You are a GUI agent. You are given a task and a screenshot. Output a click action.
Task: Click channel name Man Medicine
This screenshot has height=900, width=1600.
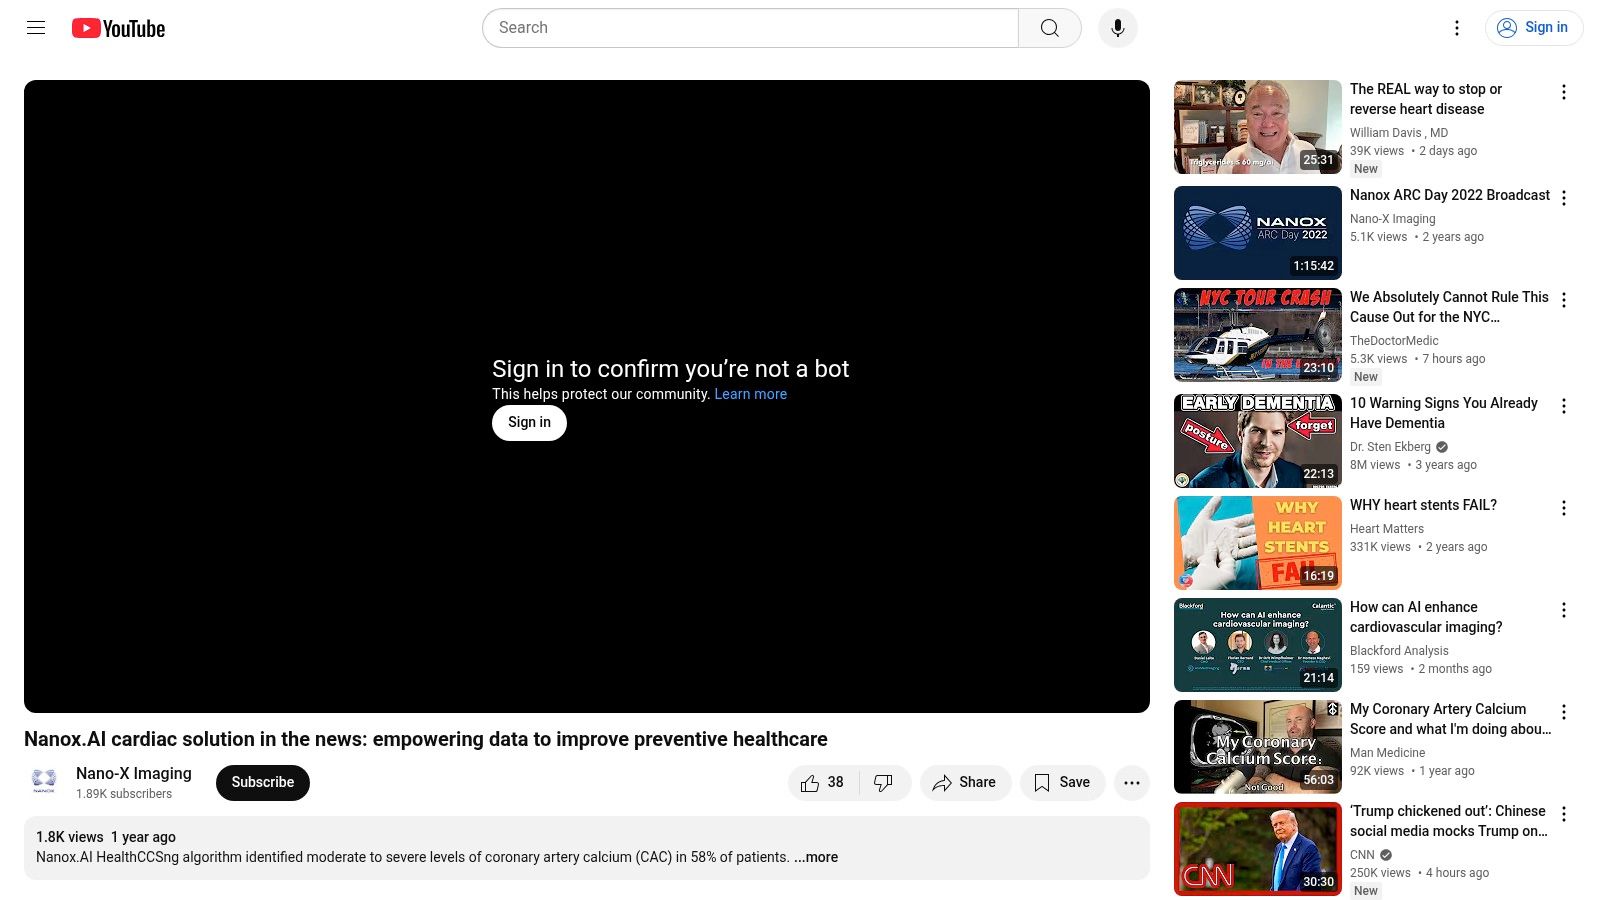click(x=1388, y=753)
